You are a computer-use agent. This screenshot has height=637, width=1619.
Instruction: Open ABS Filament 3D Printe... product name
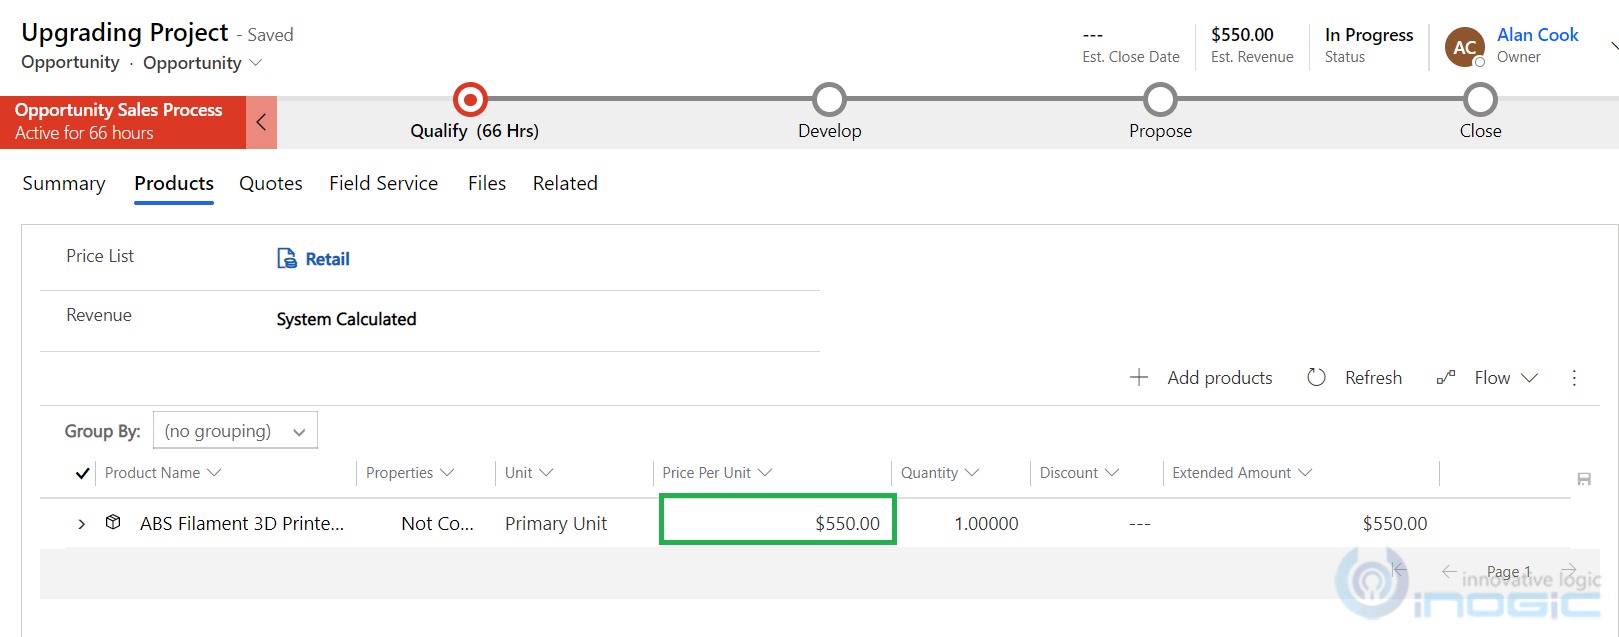pyautogui.click(x=242, y=524)
